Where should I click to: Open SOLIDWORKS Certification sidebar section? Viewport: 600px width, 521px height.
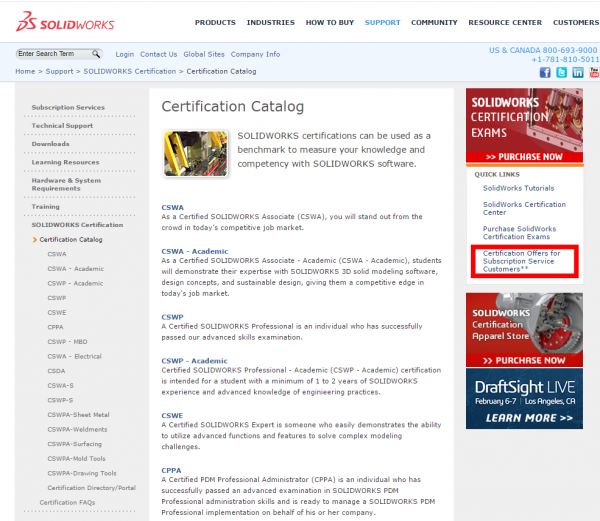77,225
